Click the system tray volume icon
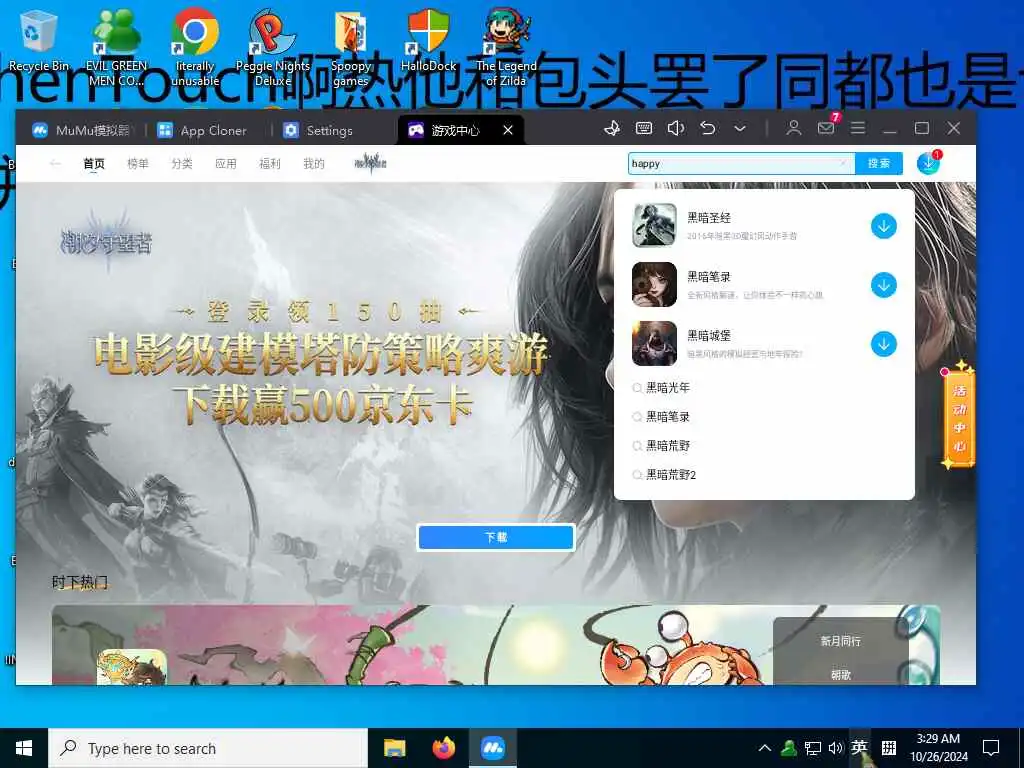The image size is (1024, 768). [835, 748]
